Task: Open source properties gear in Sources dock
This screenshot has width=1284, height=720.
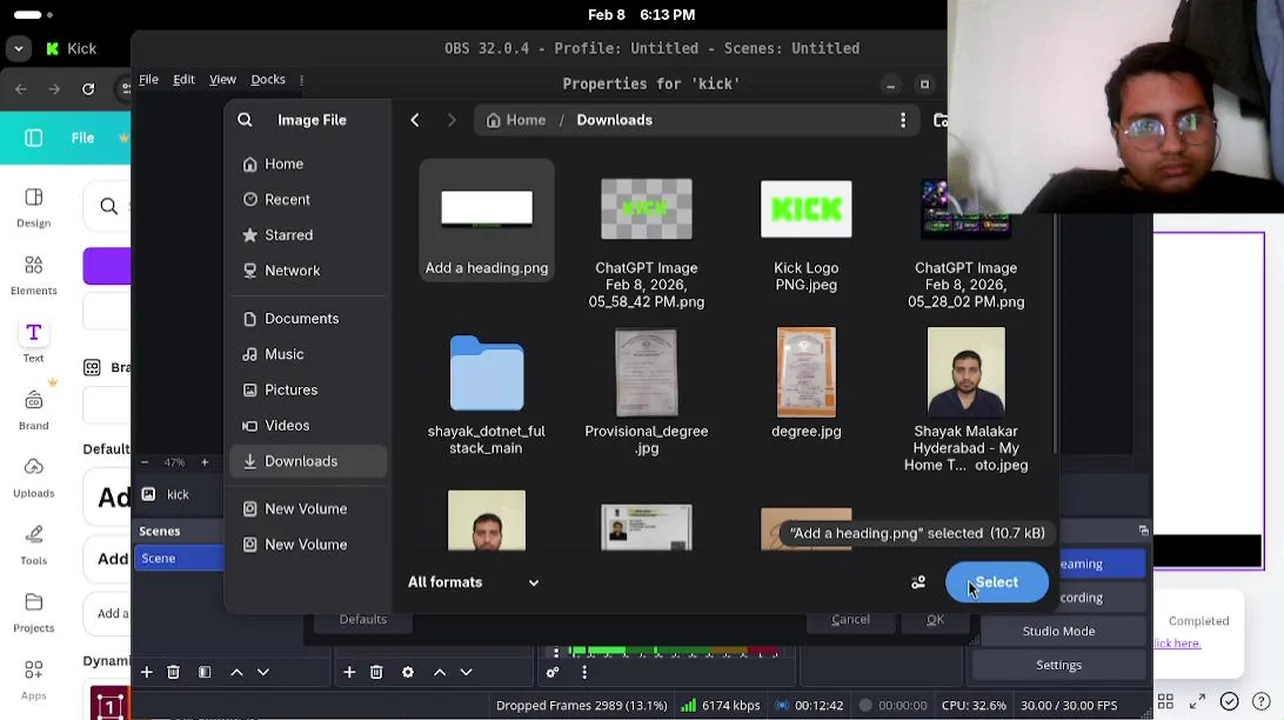Action: tap(408, 672)
